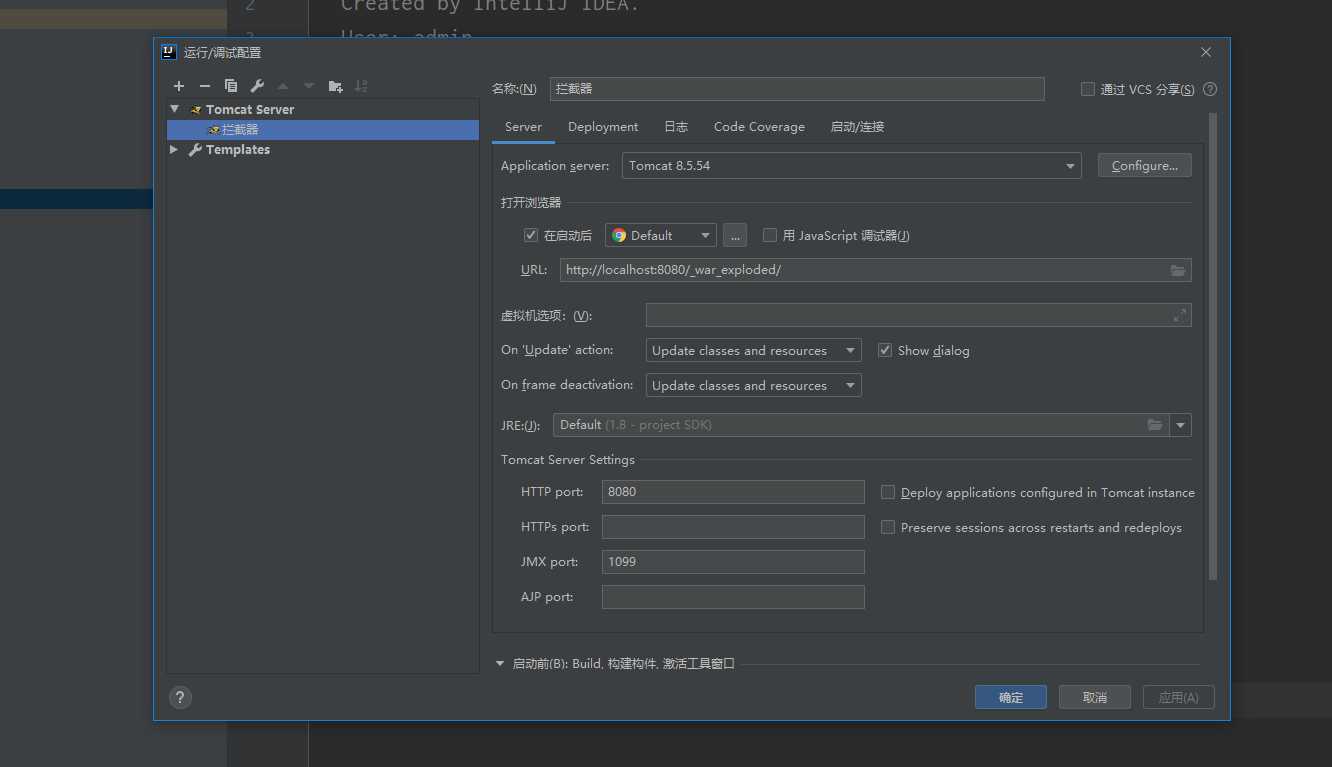The image size is (1332, 767).
Task: Browse URL folder icon
Action: click(1178, 270)
